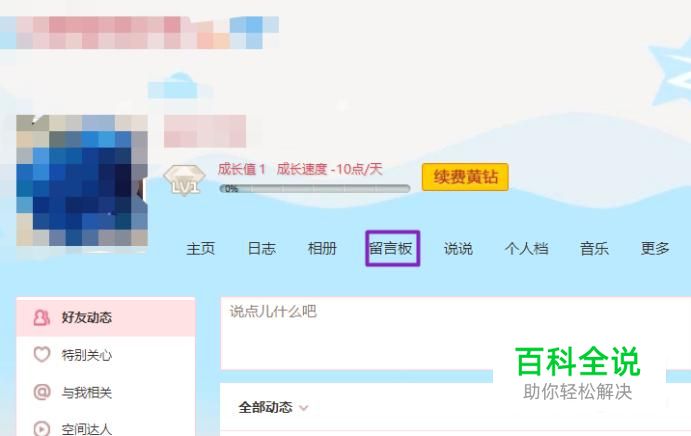Open the 说说 tab
This screenshot has width=691, height=436.
[x=458, y=249]
